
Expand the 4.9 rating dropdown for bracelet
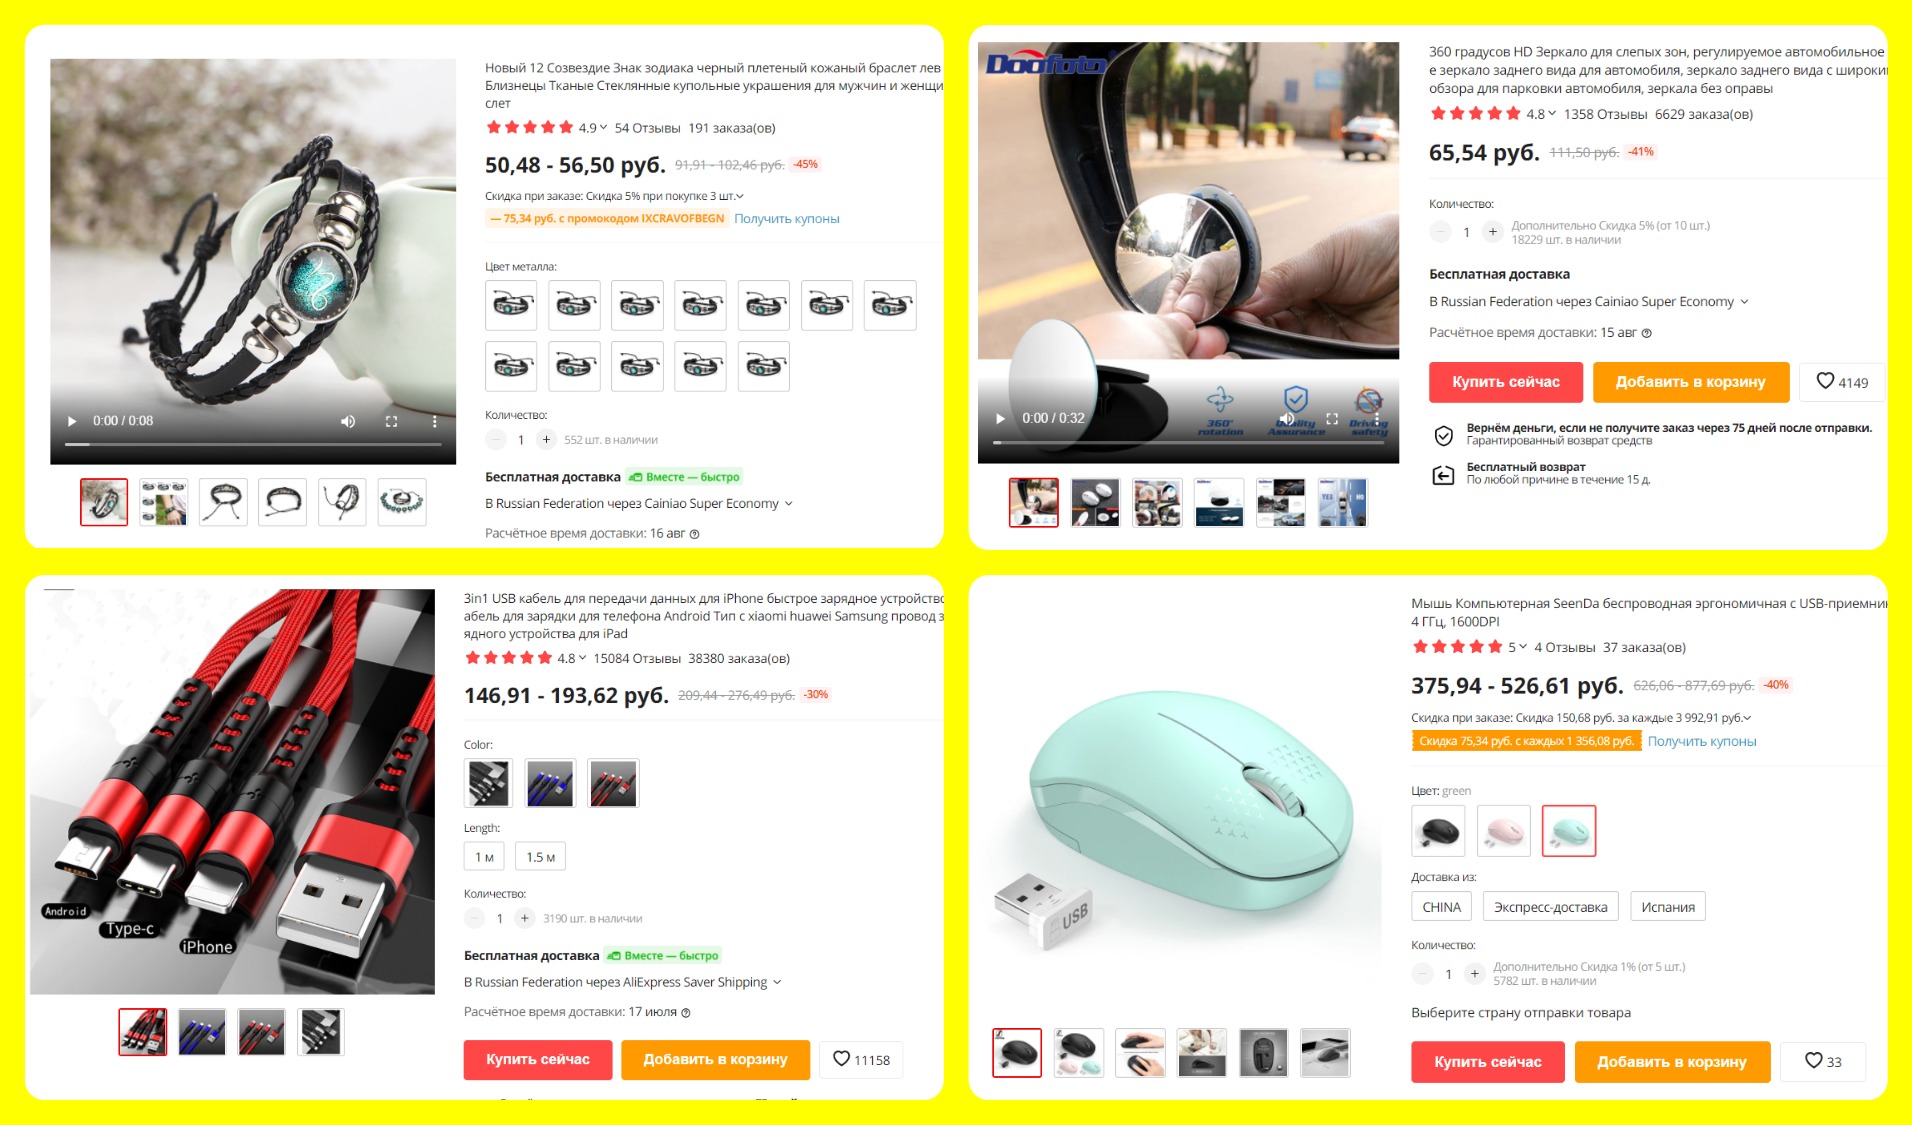593,128
